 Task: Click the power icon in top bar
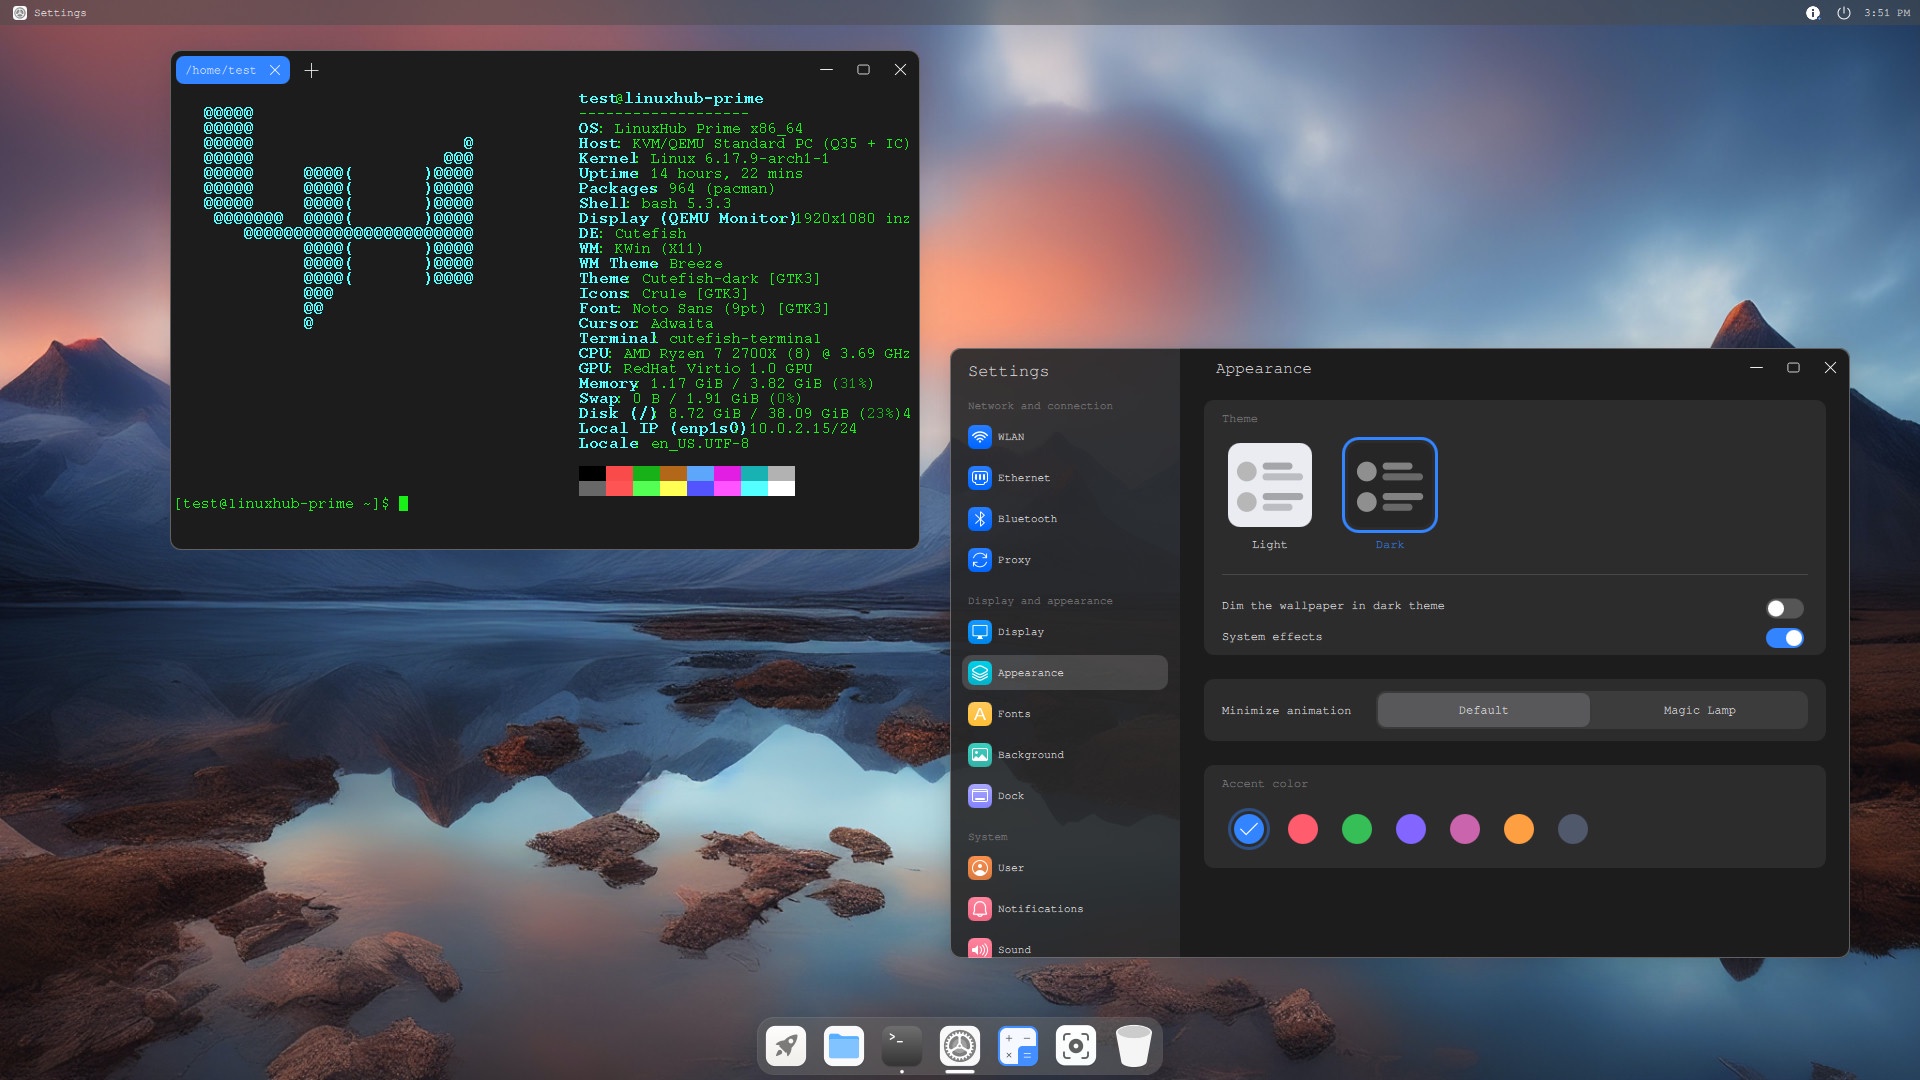[1843, 13]
